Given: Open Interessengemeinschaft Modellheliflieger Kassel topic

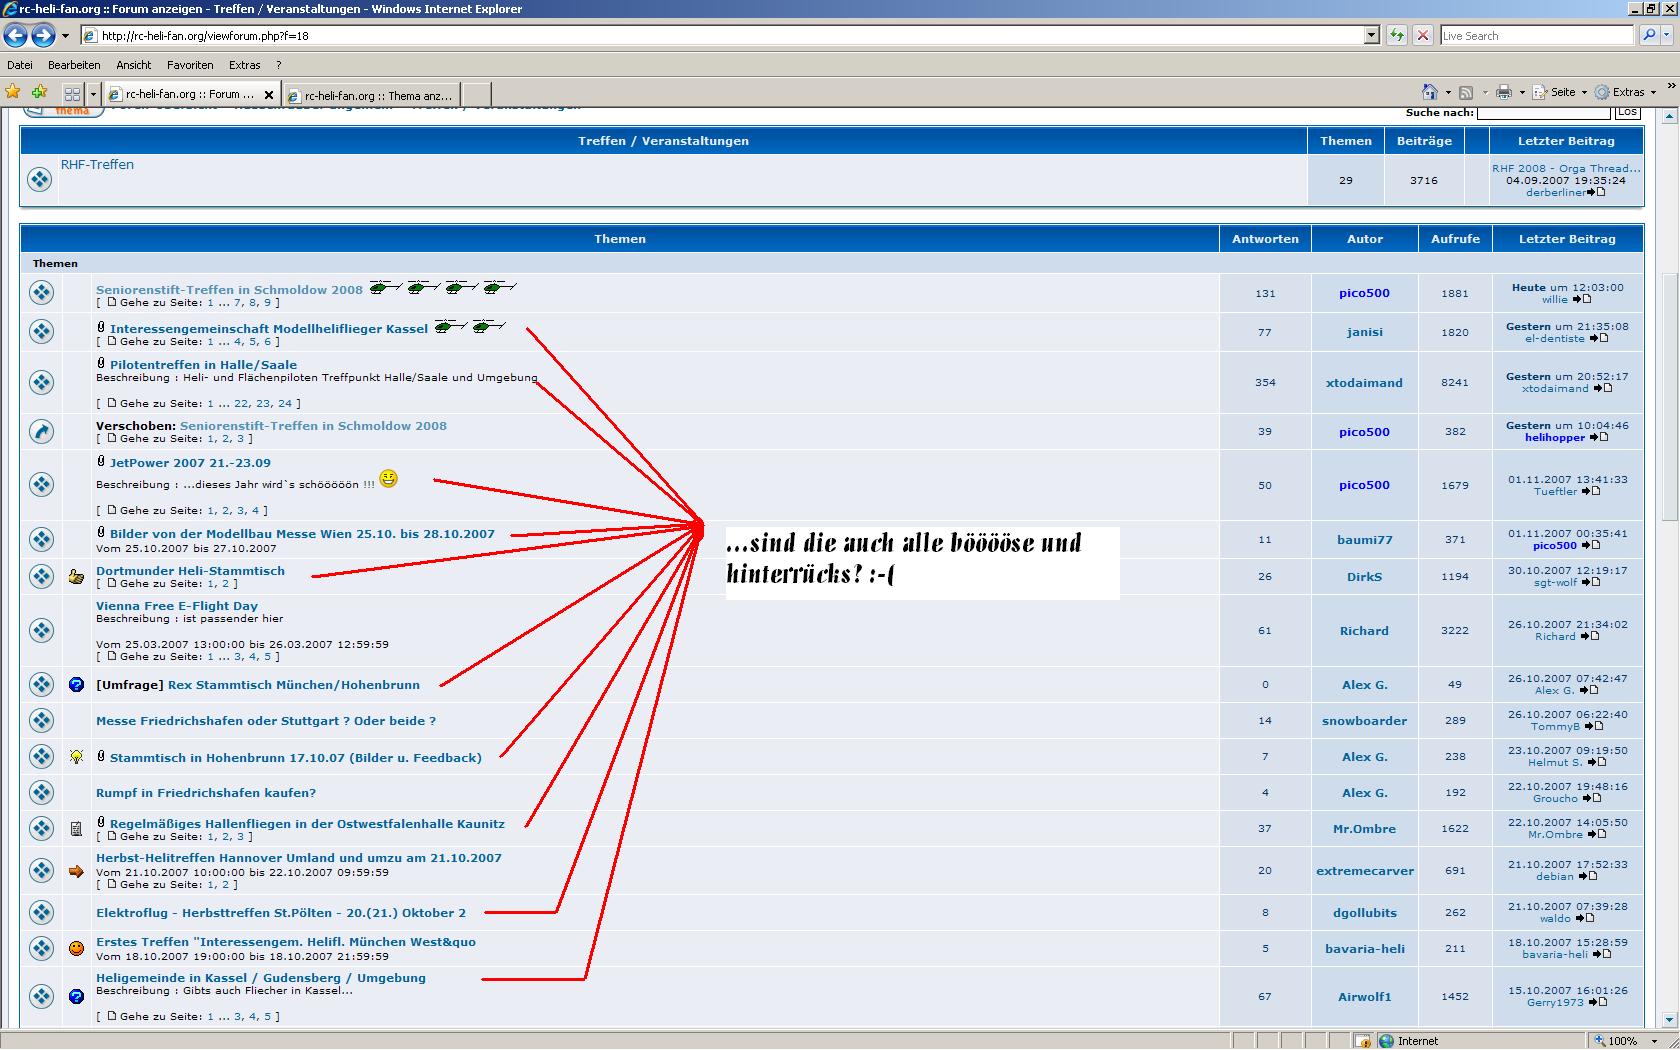Looking at the screenshot, I should (269, 329).
